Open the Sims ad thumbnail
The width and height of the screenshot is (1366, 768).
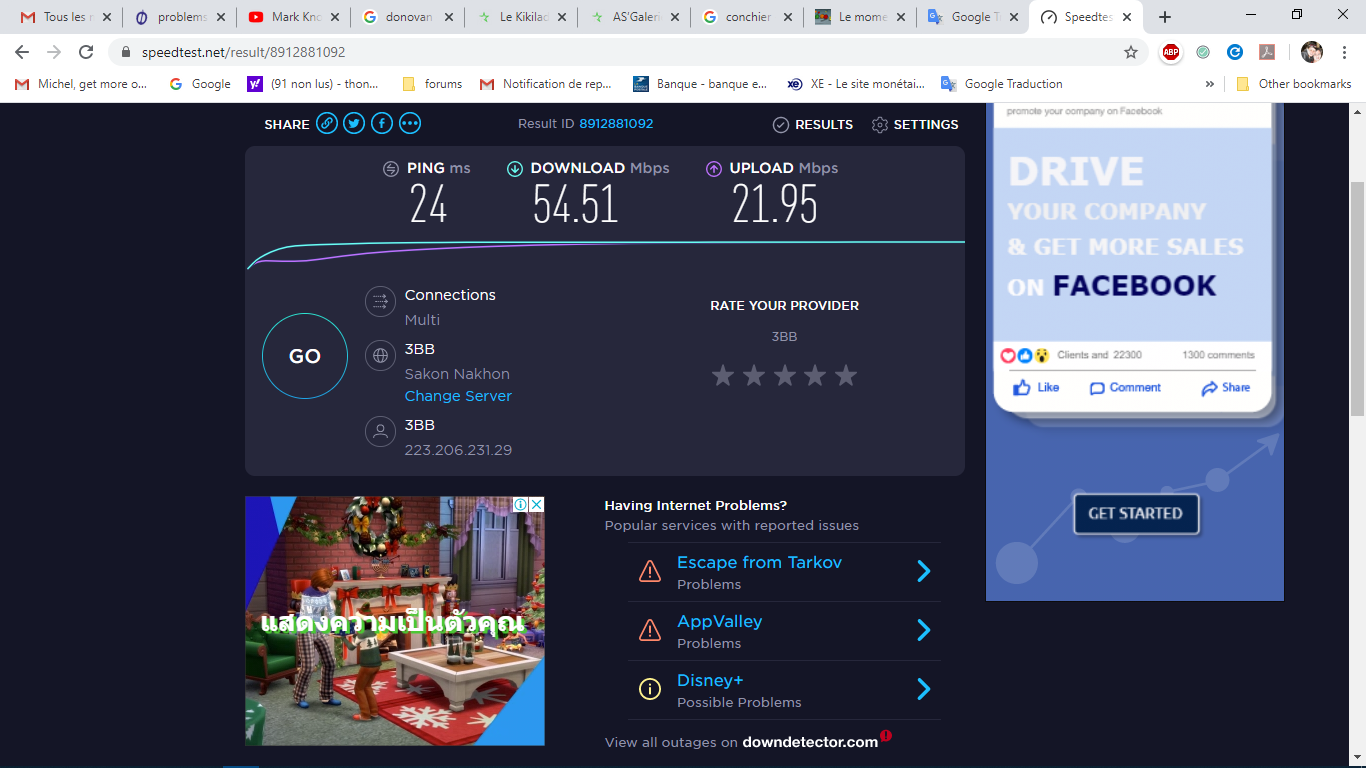pos(395,621)
